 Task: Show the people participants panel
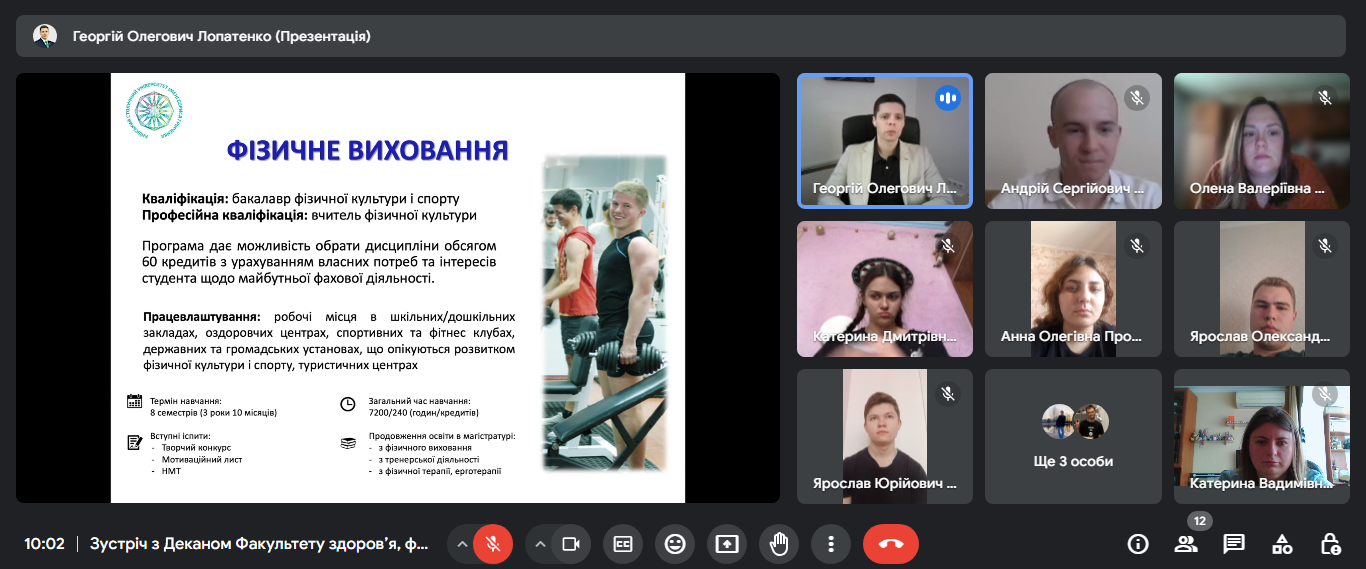(1186, 544)
